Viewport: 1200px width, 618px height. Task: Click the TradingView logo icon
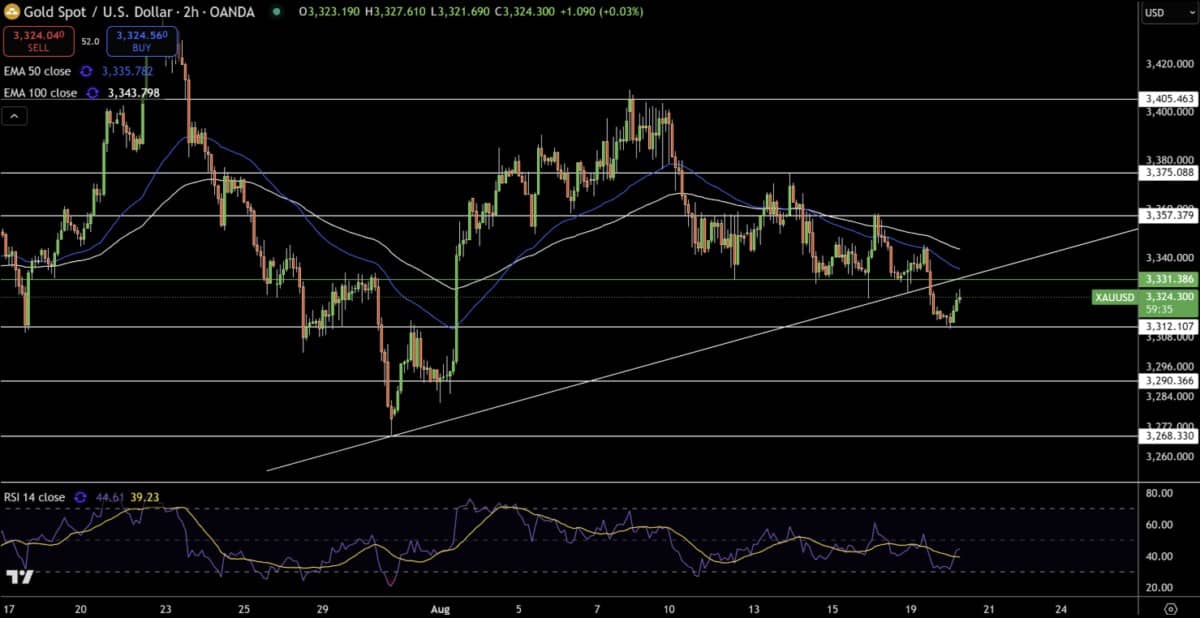click(x=19, y=577)
